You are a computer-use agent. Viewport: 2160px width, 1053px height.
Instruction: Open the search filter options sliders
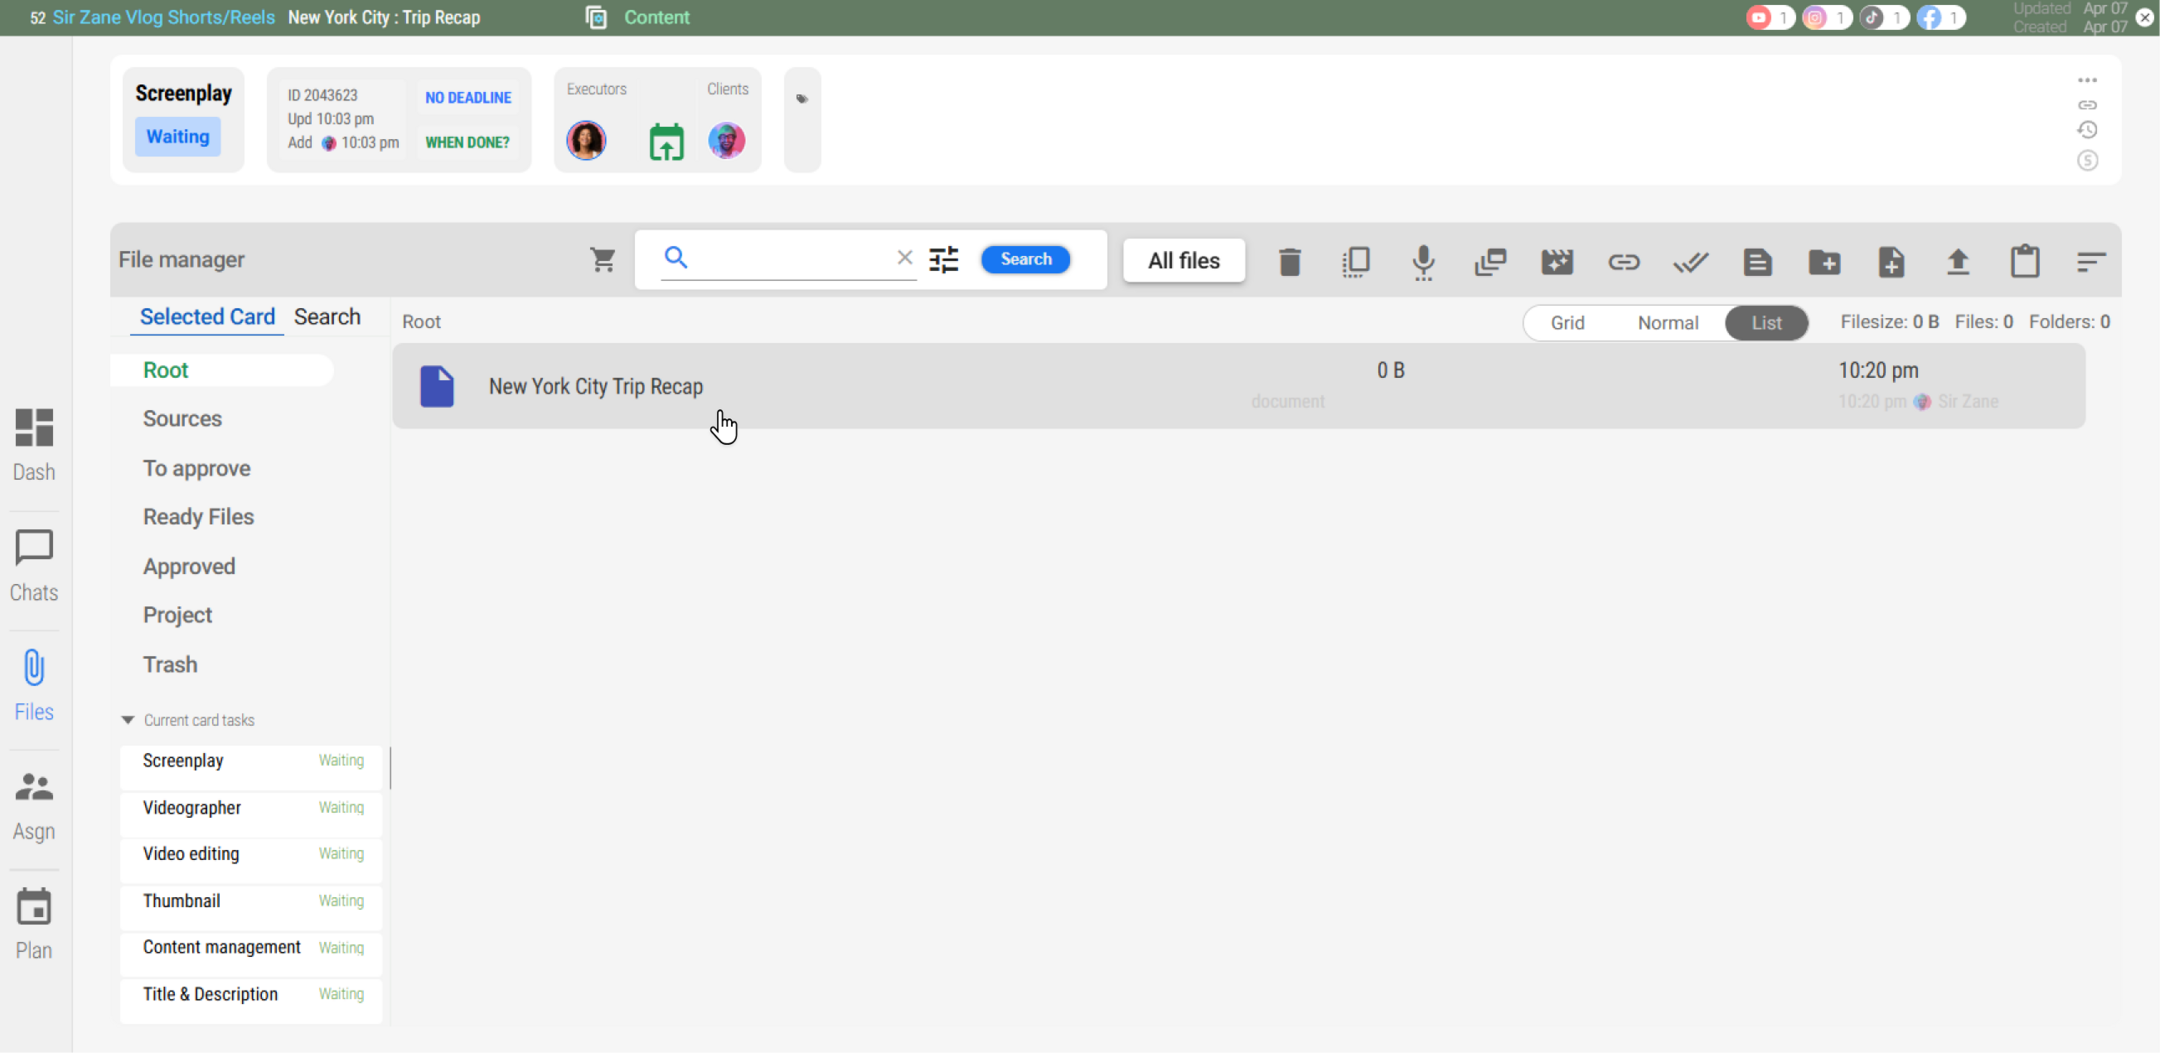[x=943, y=260]
